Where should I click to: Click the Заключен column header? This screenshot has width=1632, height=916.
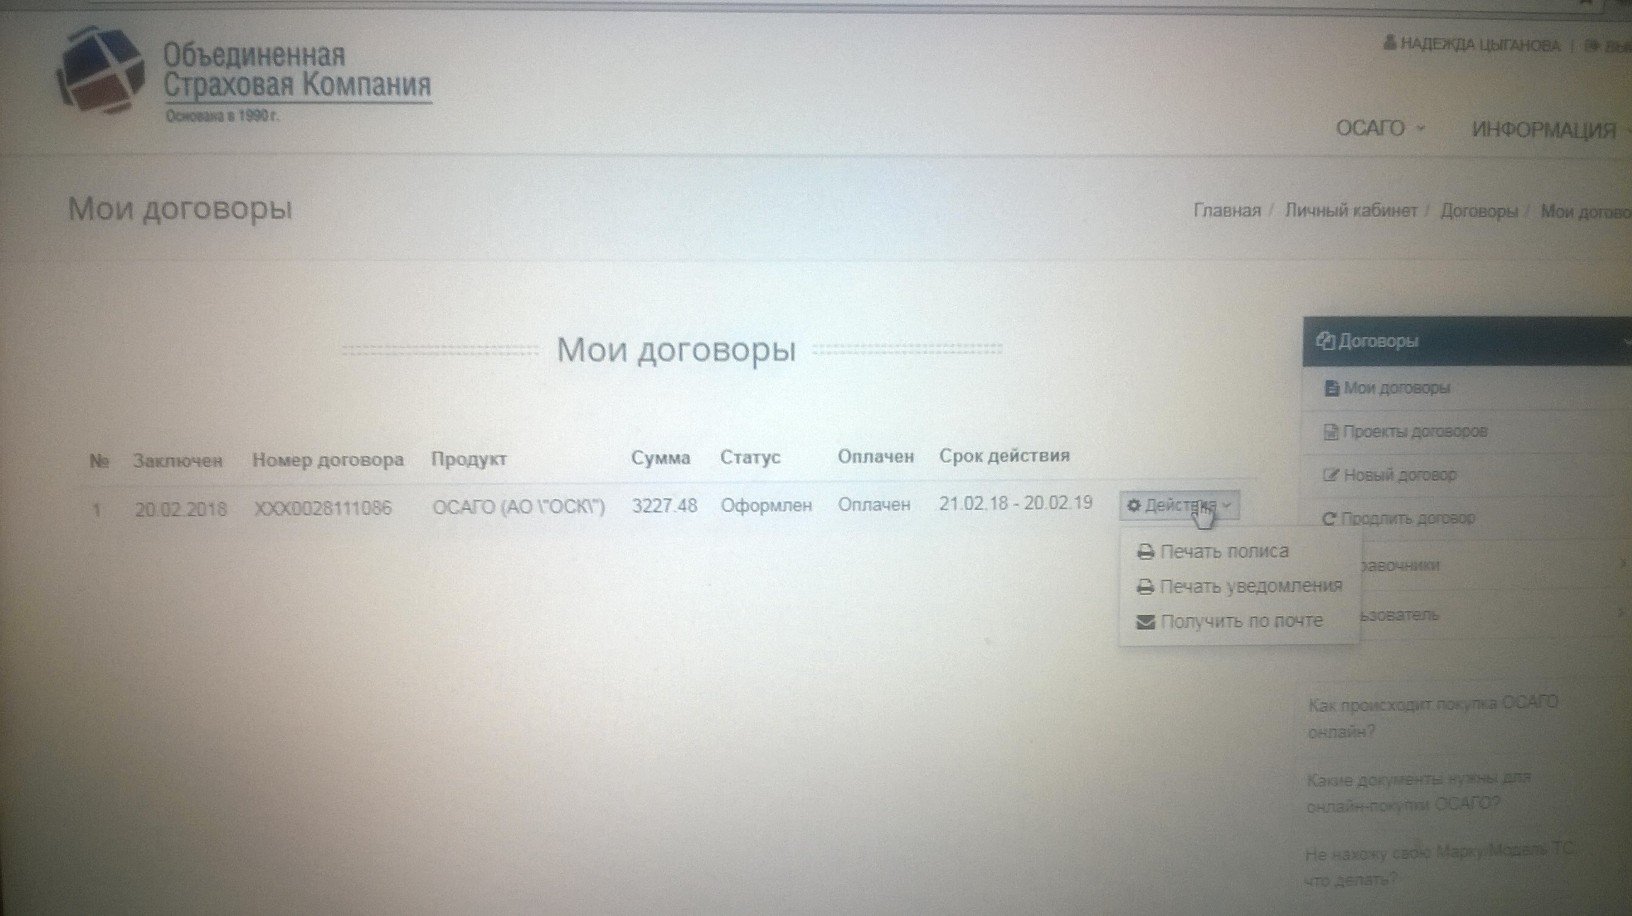tap(178, 461)
